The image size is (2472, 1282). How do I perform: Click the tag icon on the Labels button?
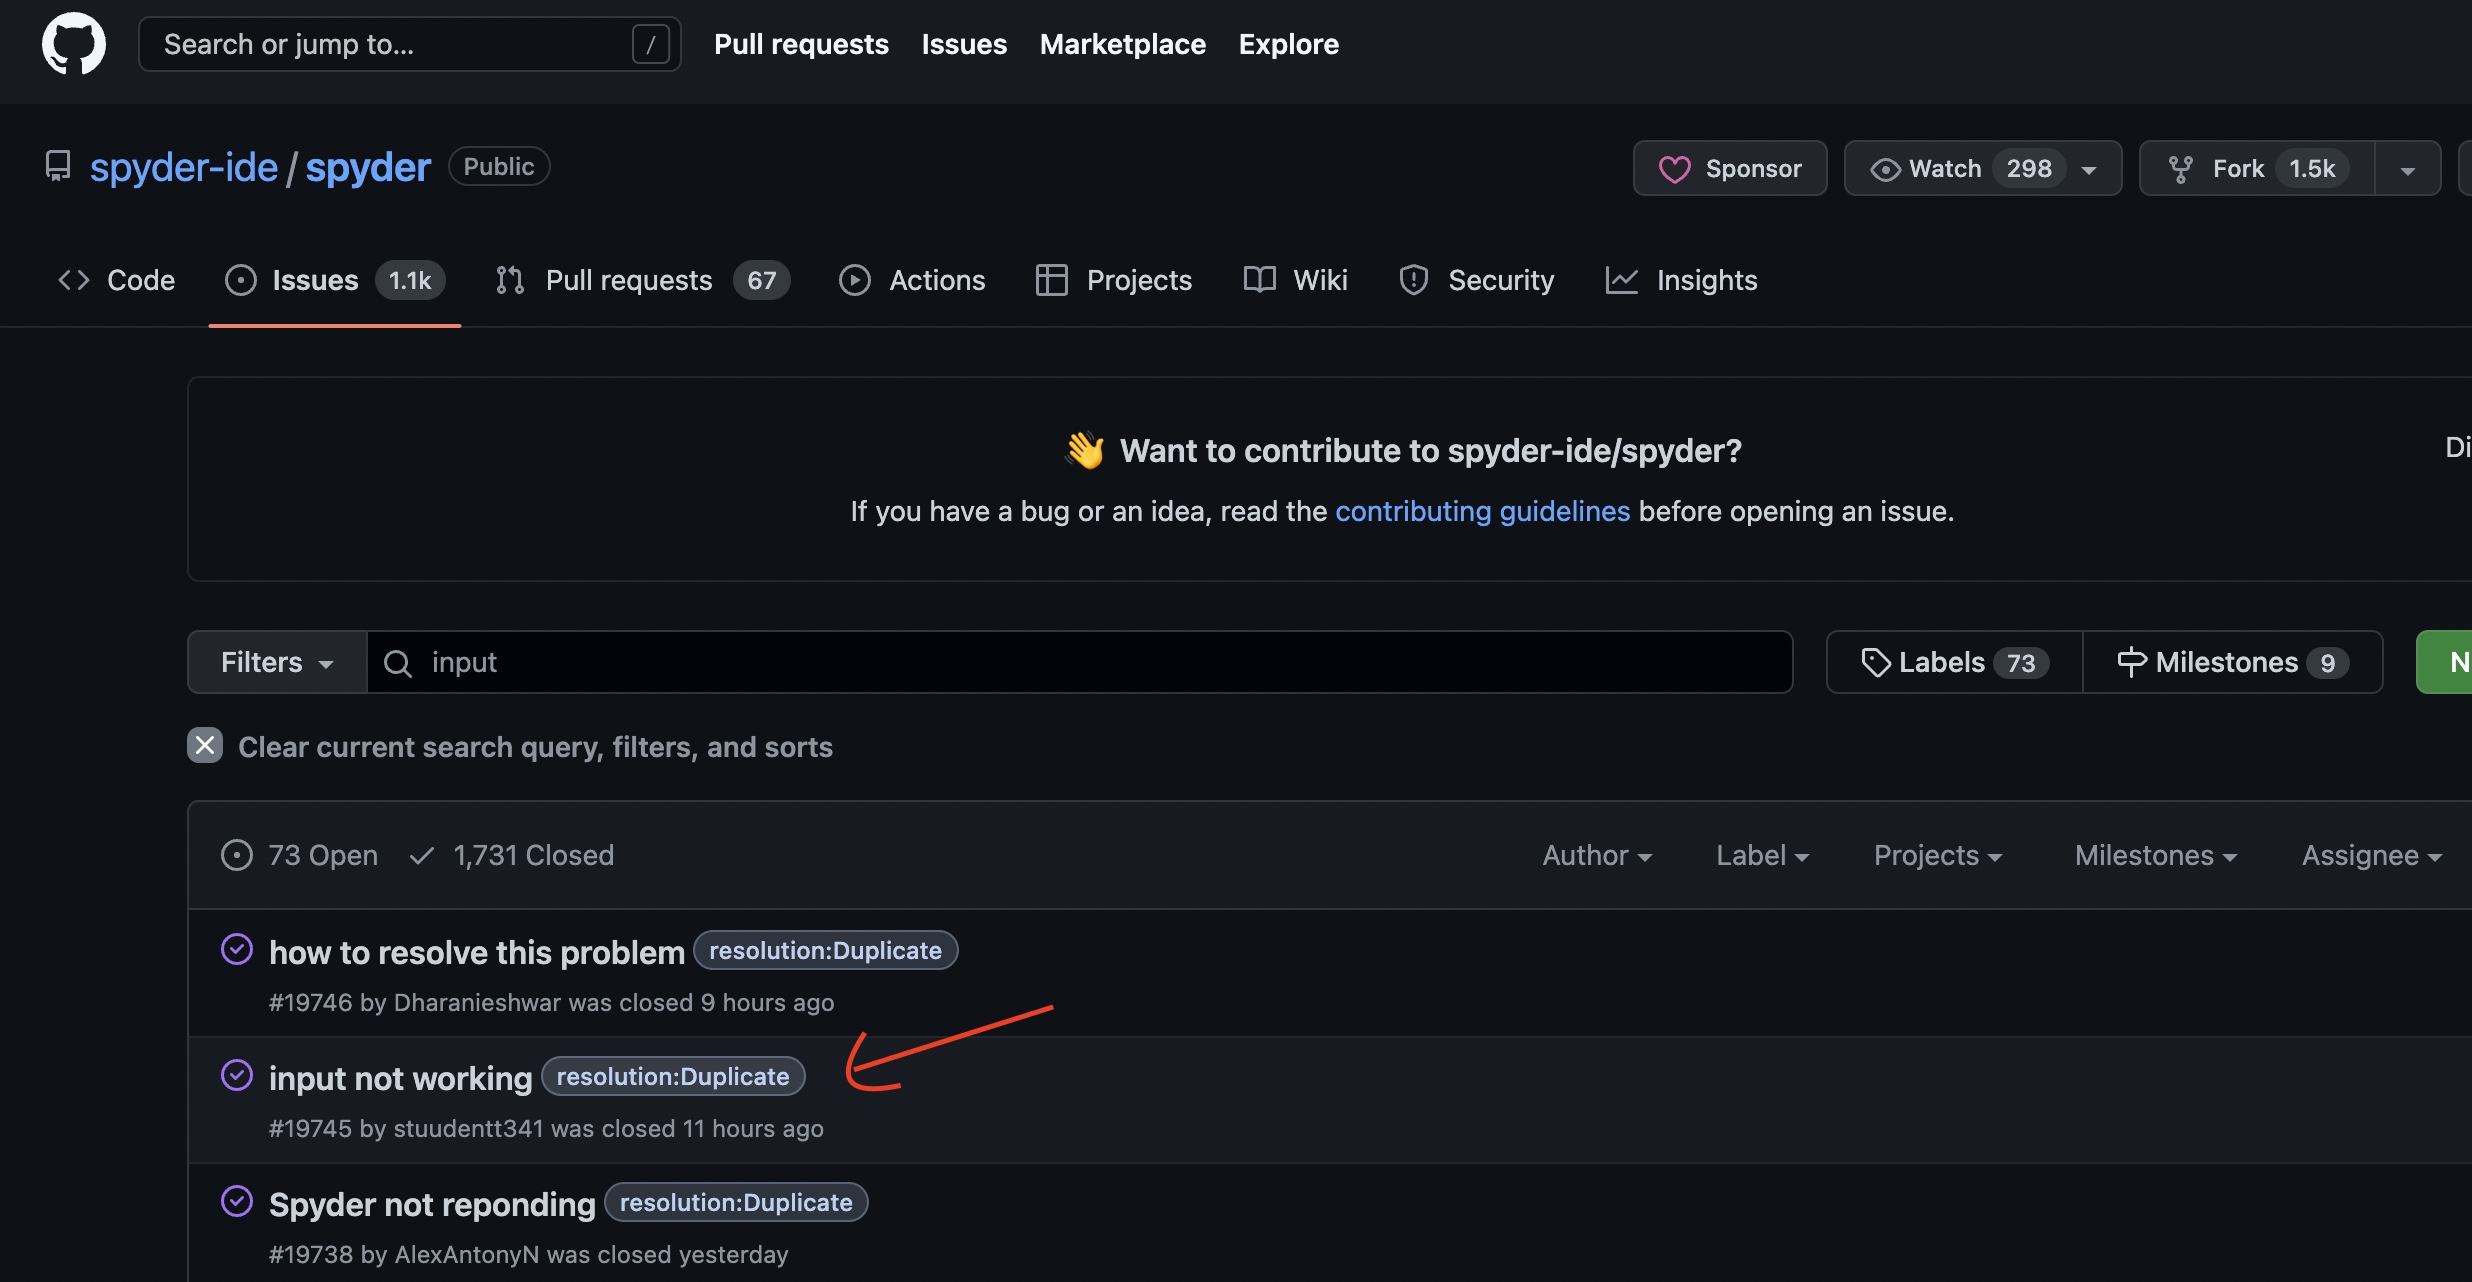pyautogui.click(x=1875, y=662)
